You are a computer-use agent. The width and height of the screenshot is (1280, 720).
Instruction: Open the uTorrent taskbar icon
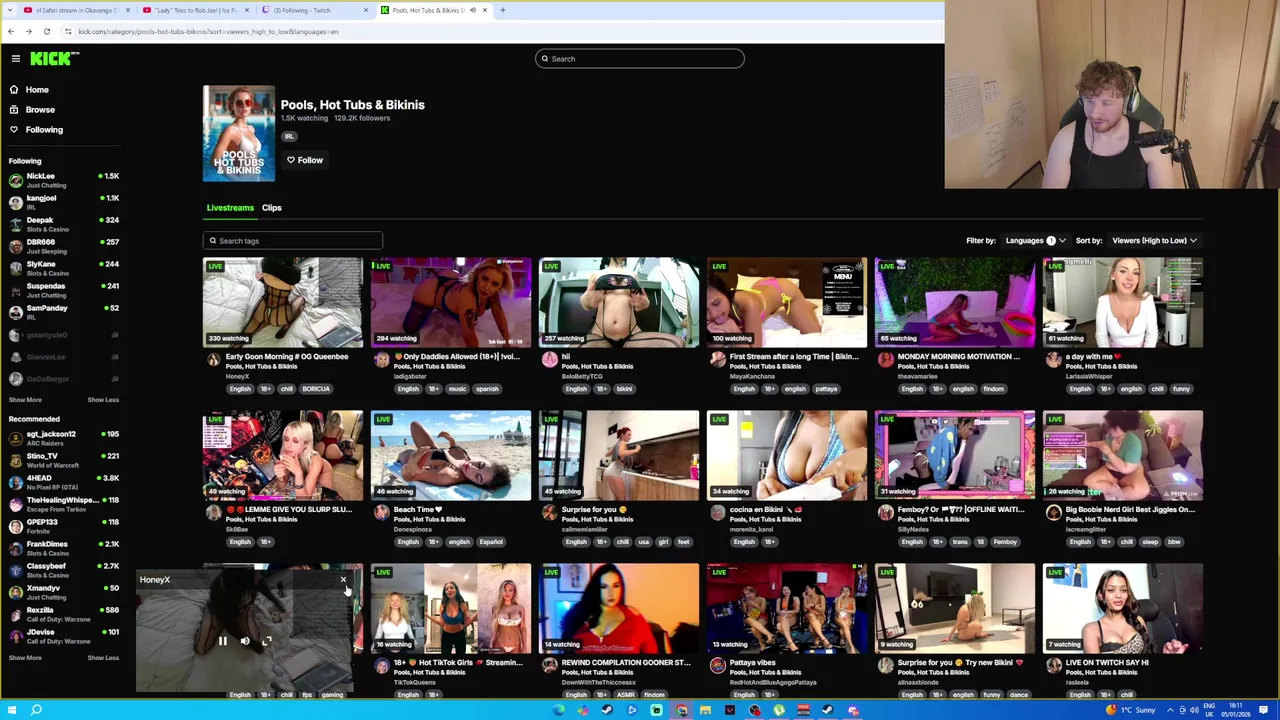779,711
